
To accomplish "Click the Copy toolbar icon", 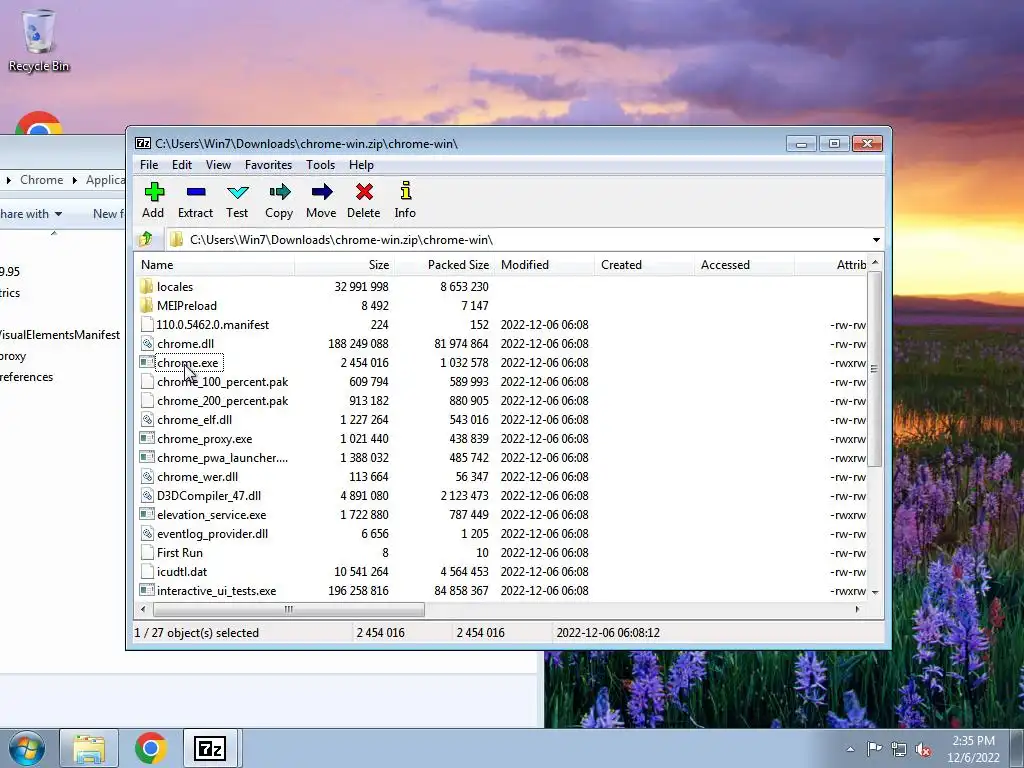I will [280, 192].
